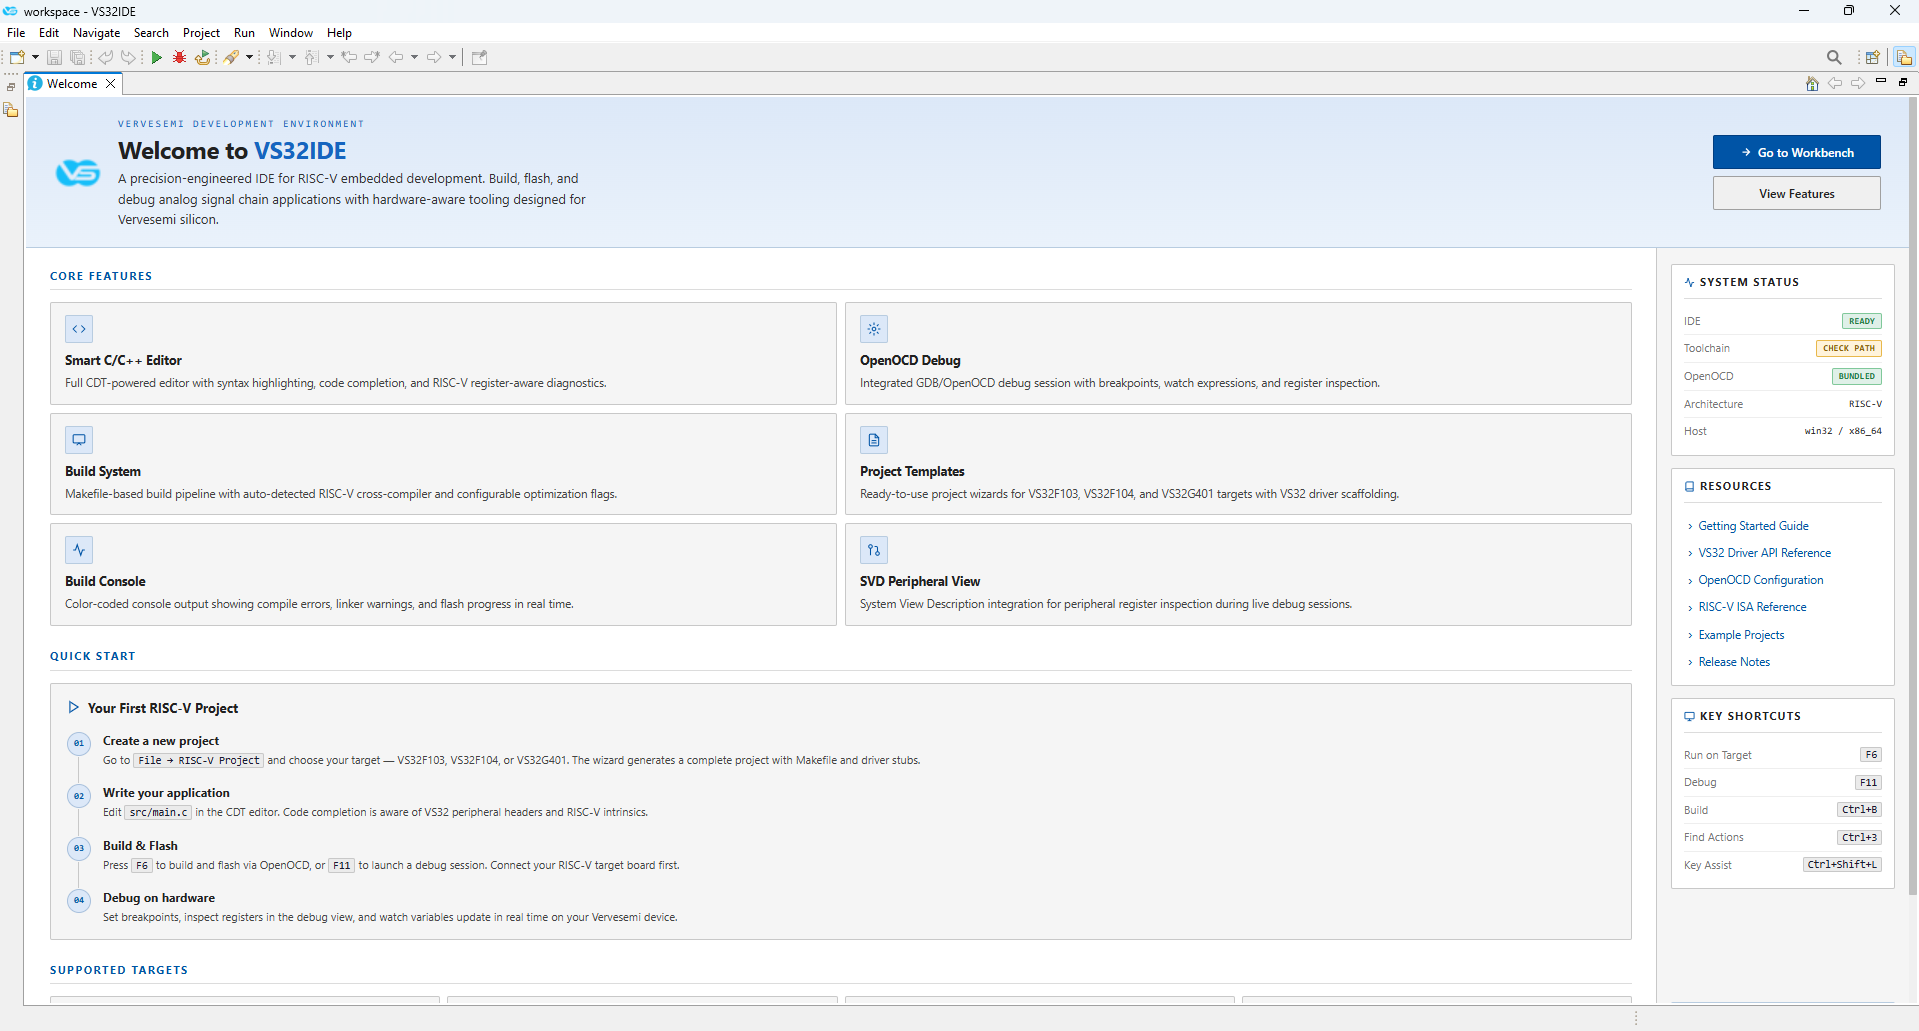Undo last action with the back-arrow icon
Viewport: 1919px width, 1031px height.
click(x=106, y=57)
